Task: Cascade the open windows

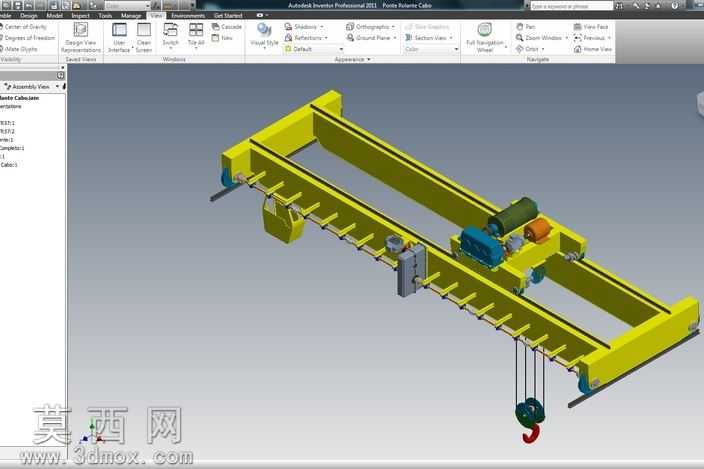Action: pos(227,27)
